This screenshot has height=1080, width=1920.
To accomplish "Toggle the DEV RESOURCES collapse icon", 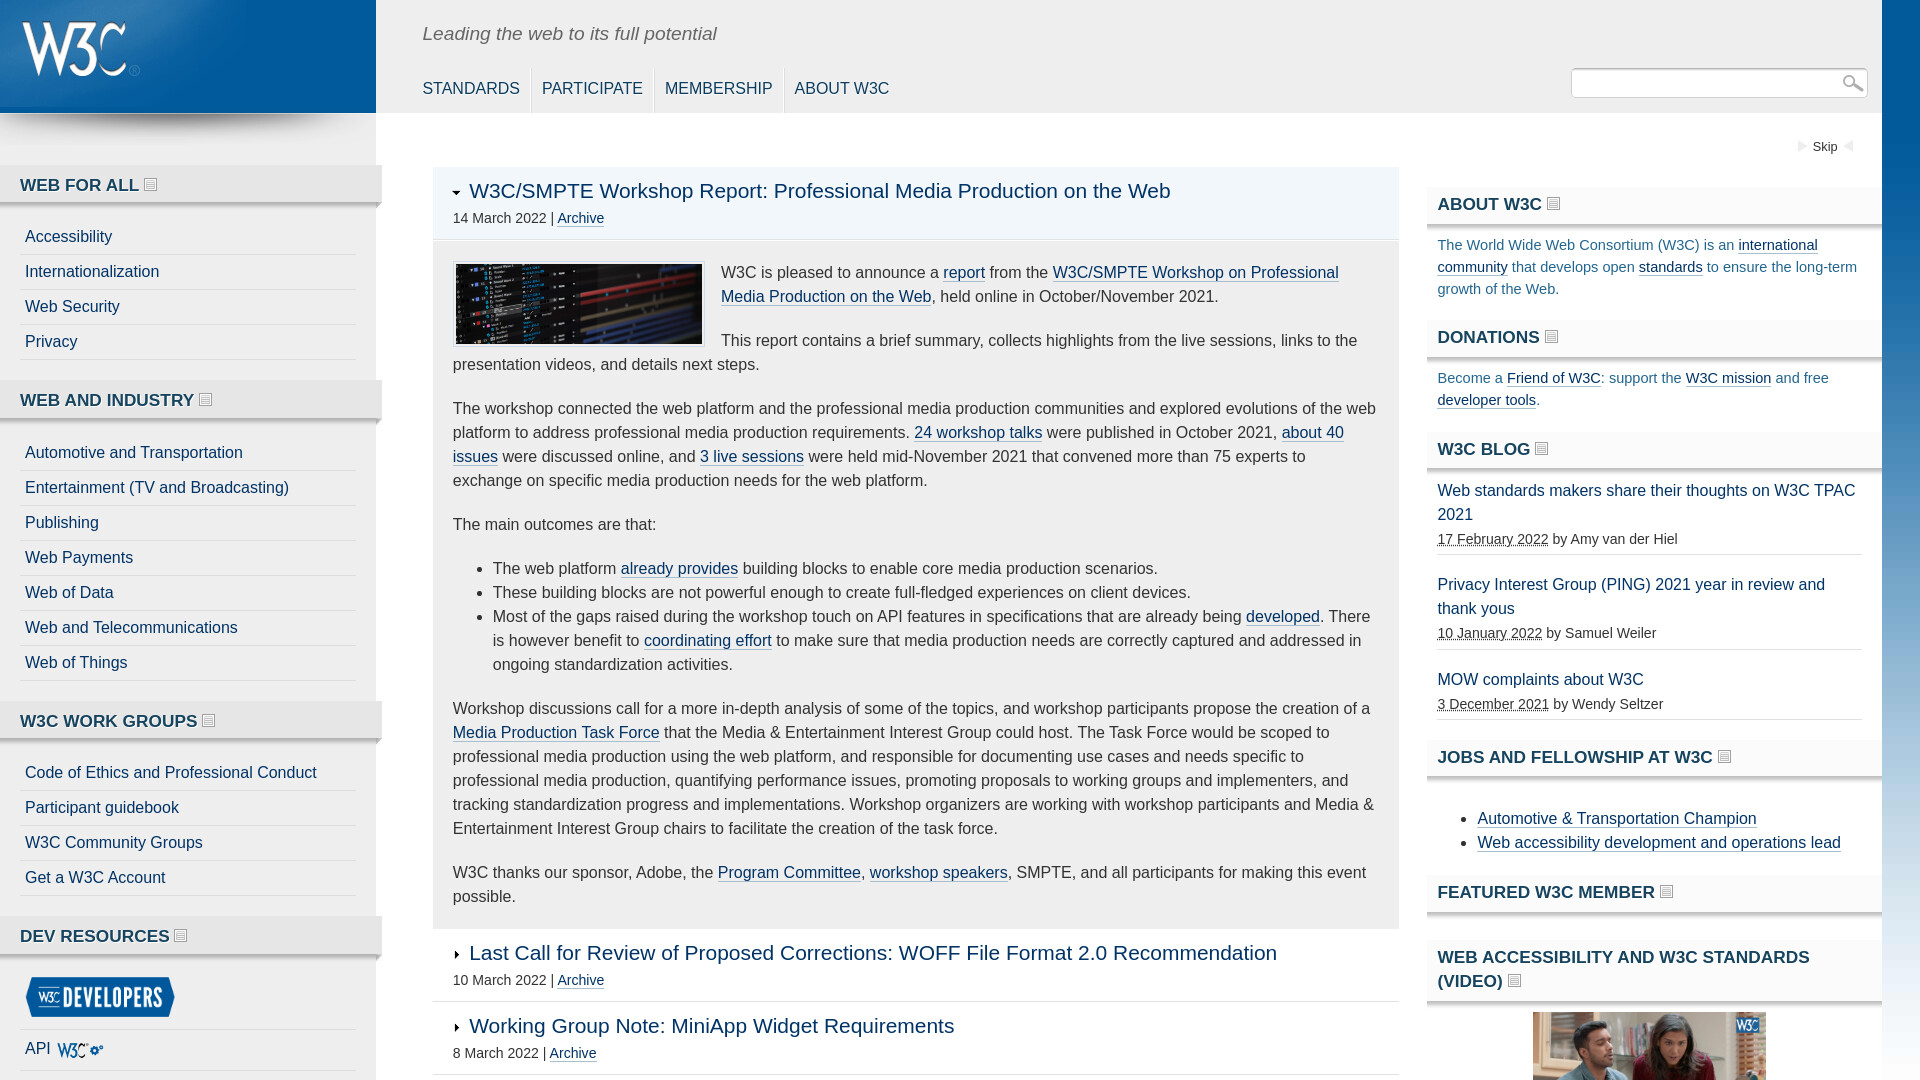I will (x=181, y=936).
